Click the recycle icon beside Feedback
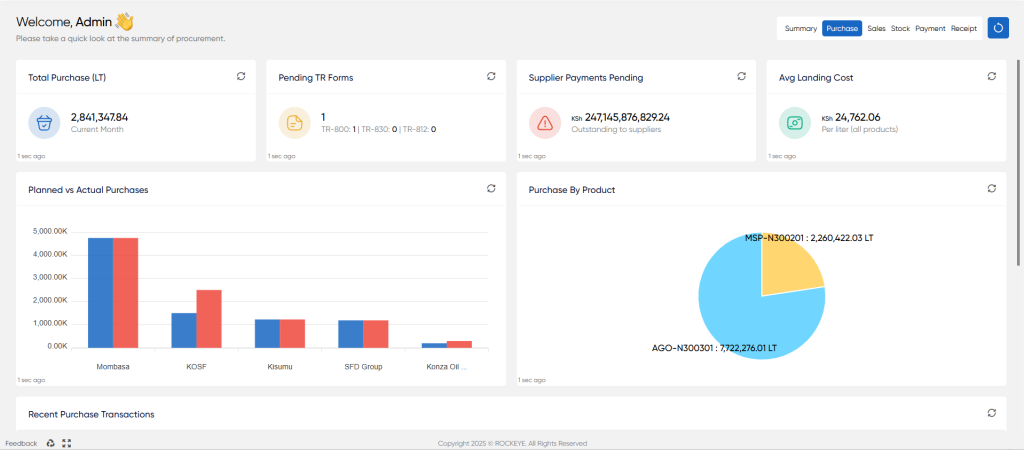Image resolution: width=1024 pixels, height=450 pixels. [x=50, y=443]
